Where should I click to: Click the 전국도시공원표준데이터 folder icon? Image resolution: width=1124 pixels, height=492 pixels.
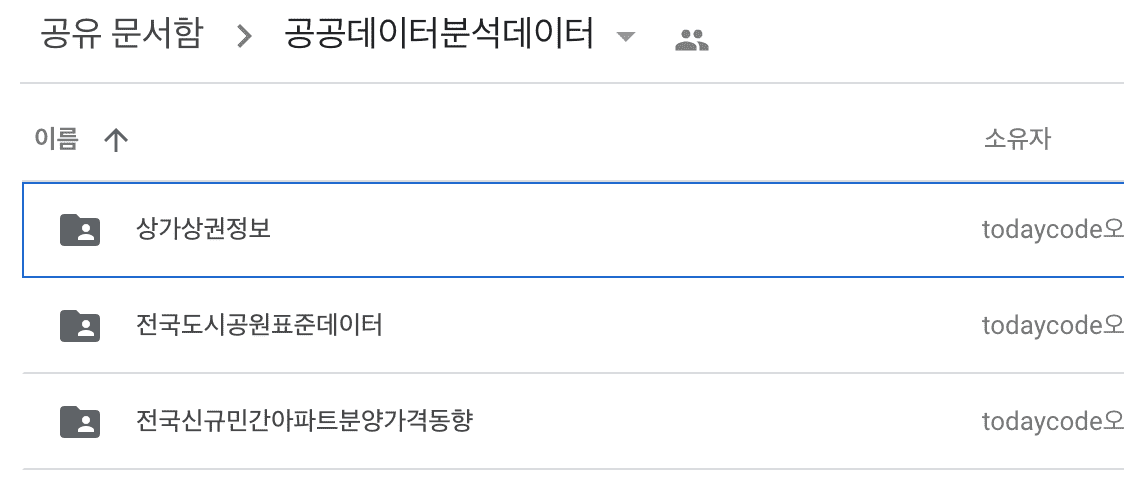click(x=80, y=326)
